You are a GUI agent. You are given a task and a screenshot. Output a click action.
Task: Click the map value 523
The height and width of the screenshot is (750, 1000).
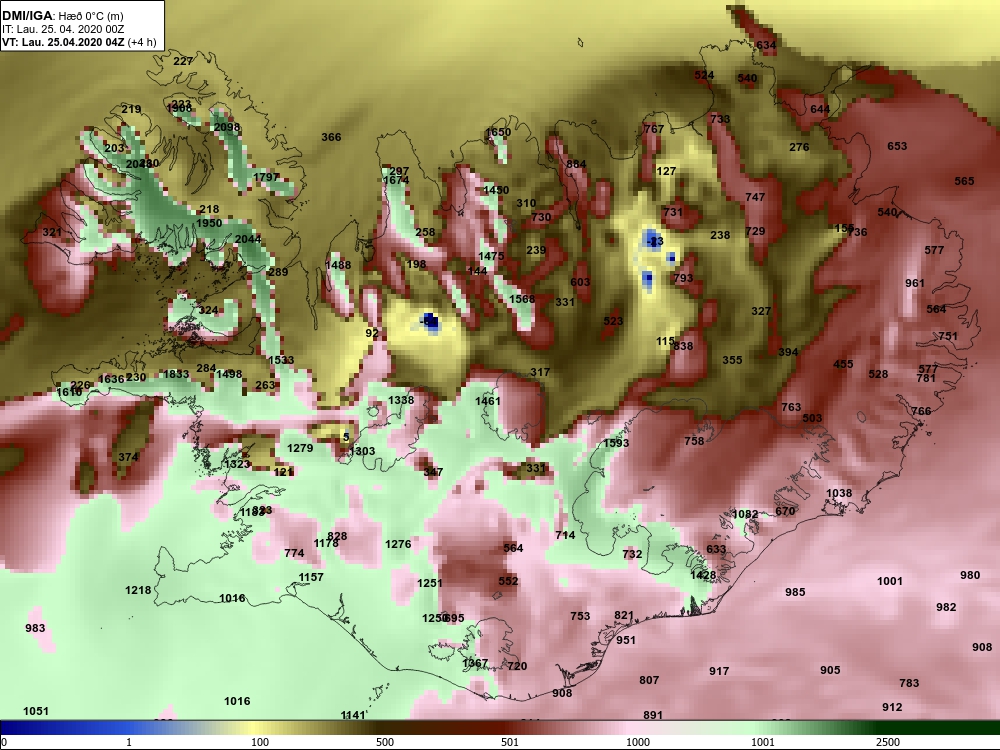[613, 321]
